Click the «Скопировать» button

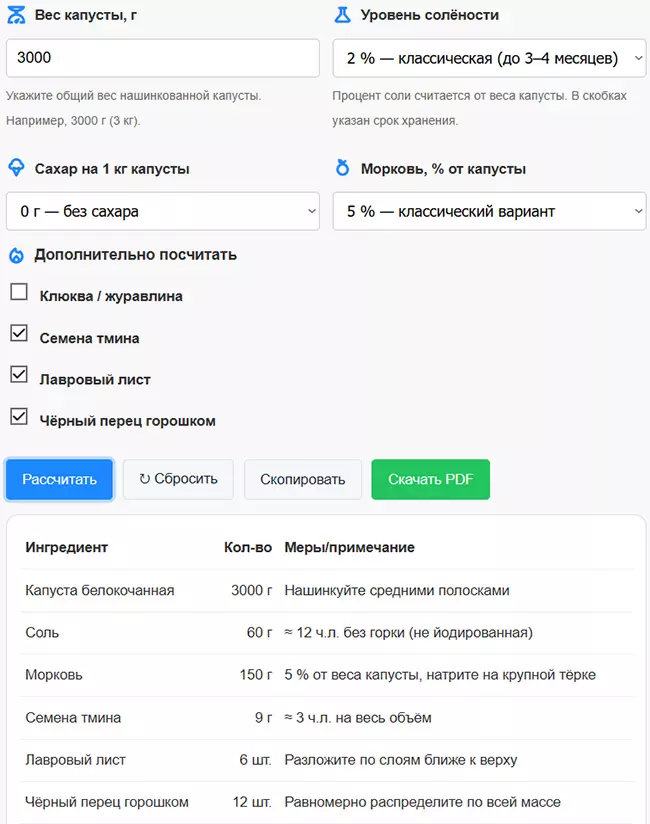(x=303, y=479)
